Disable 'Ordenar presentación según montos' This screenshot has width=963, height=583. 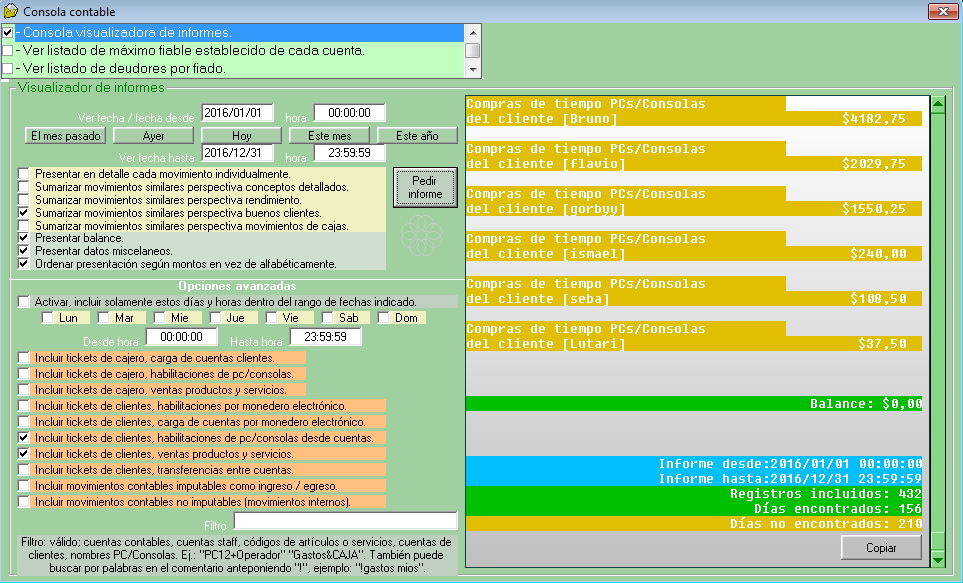pyautogui.click(x=23, y=264)
